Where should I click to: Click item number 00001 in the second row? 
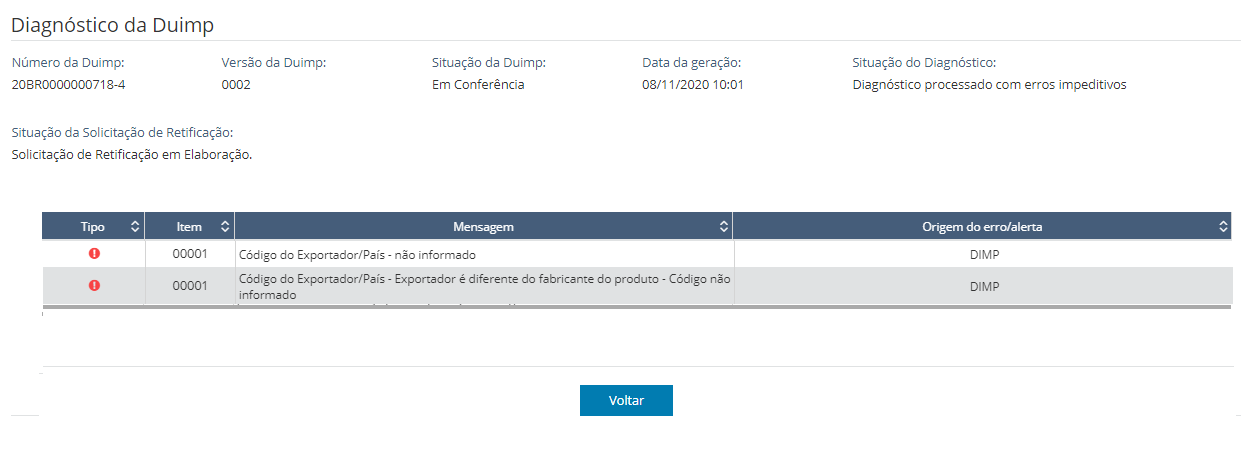[189, 286]
